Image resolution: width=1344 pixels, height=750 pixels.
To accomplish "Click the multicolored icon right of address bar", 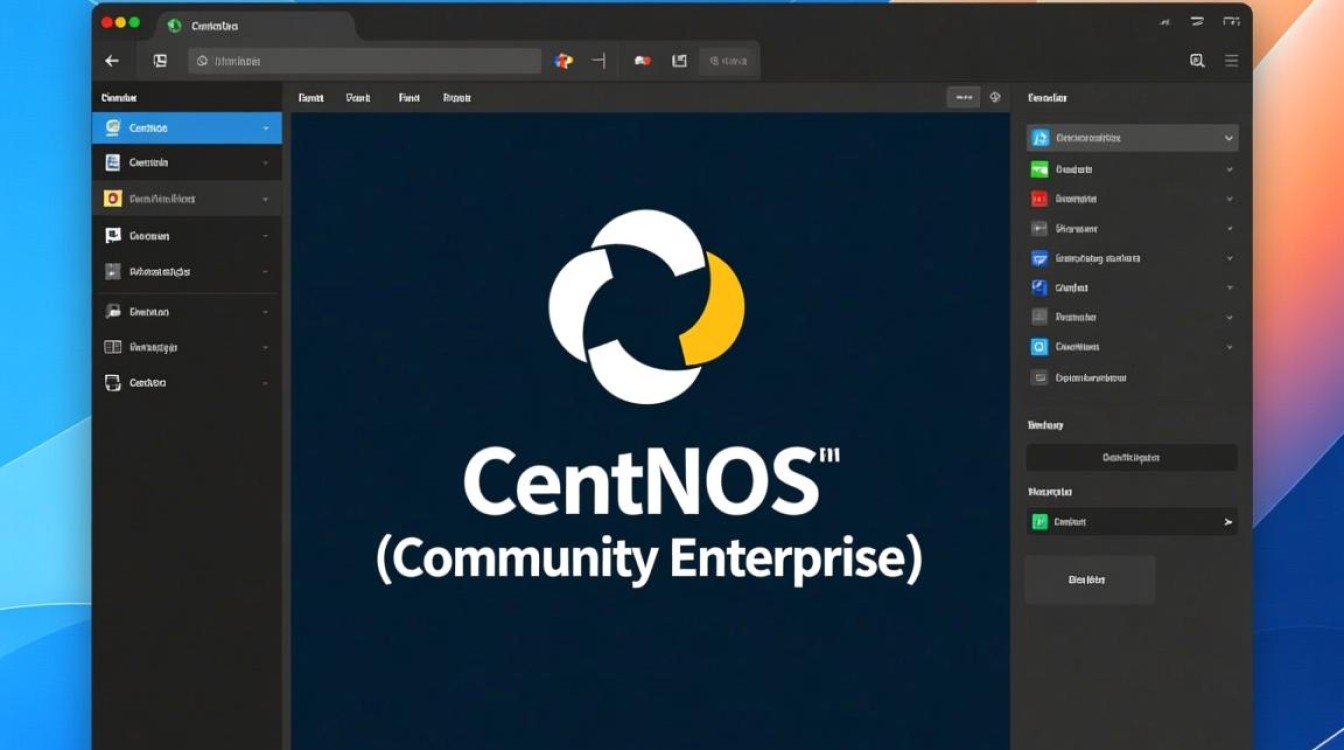I will (563, 61).
